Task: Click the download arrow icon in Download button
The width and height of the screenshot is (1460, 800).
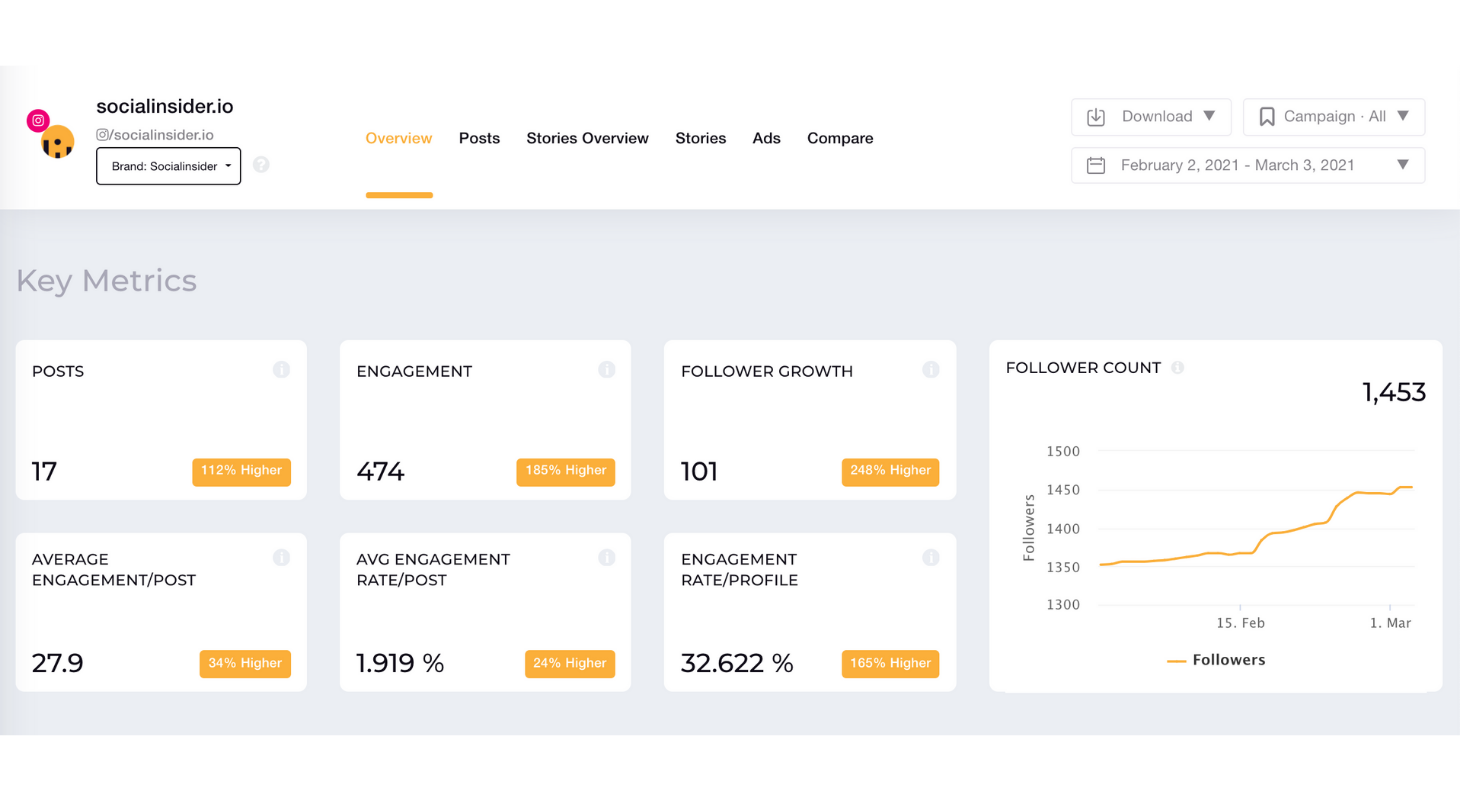Action: (x=1096, y=117)
